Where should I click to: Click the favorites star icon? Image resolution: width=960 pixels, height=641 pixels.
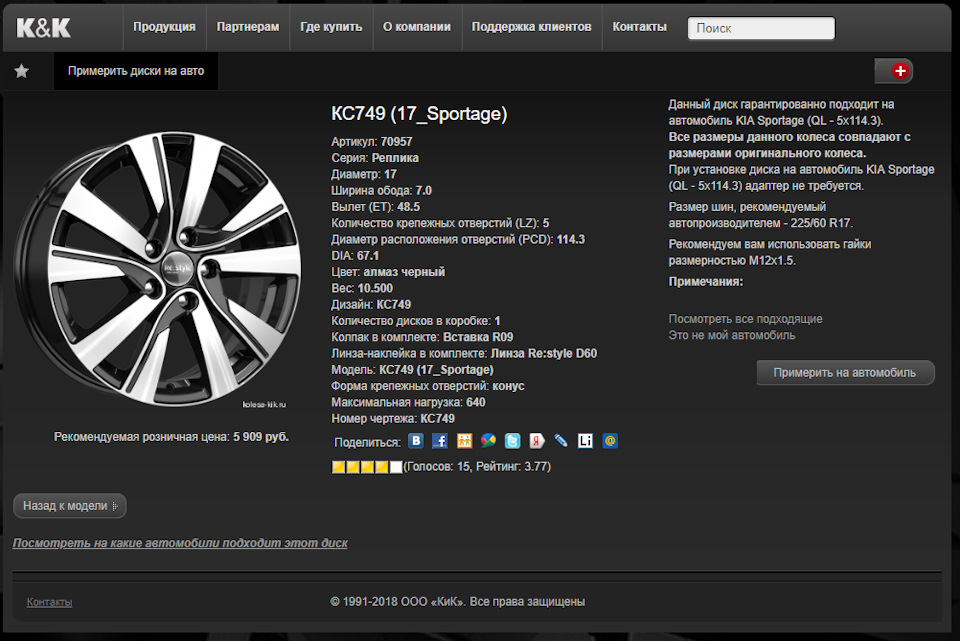coord(21,71)
